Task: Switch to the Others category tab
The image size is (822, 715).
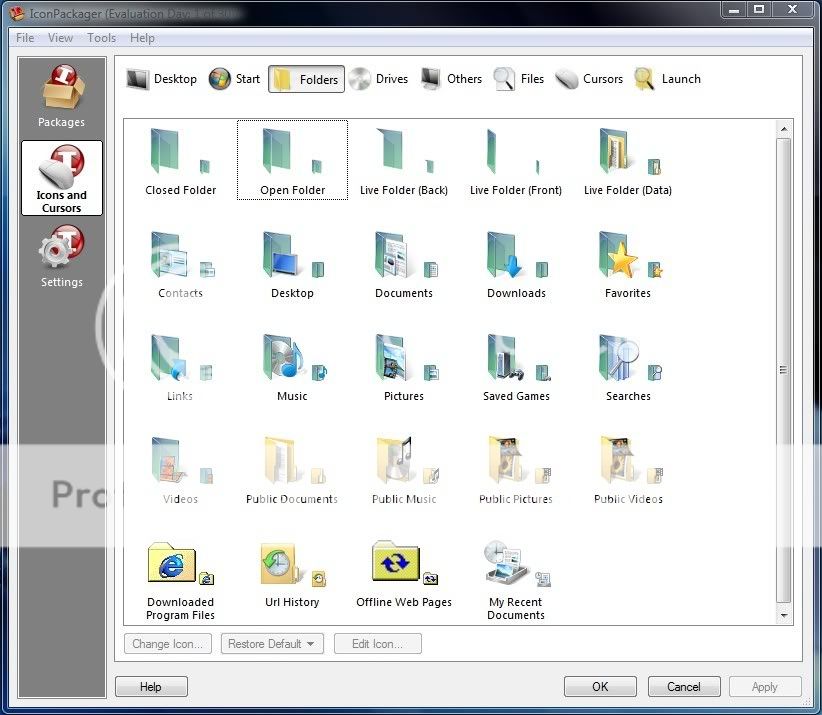Action: [x=451, y=79]
